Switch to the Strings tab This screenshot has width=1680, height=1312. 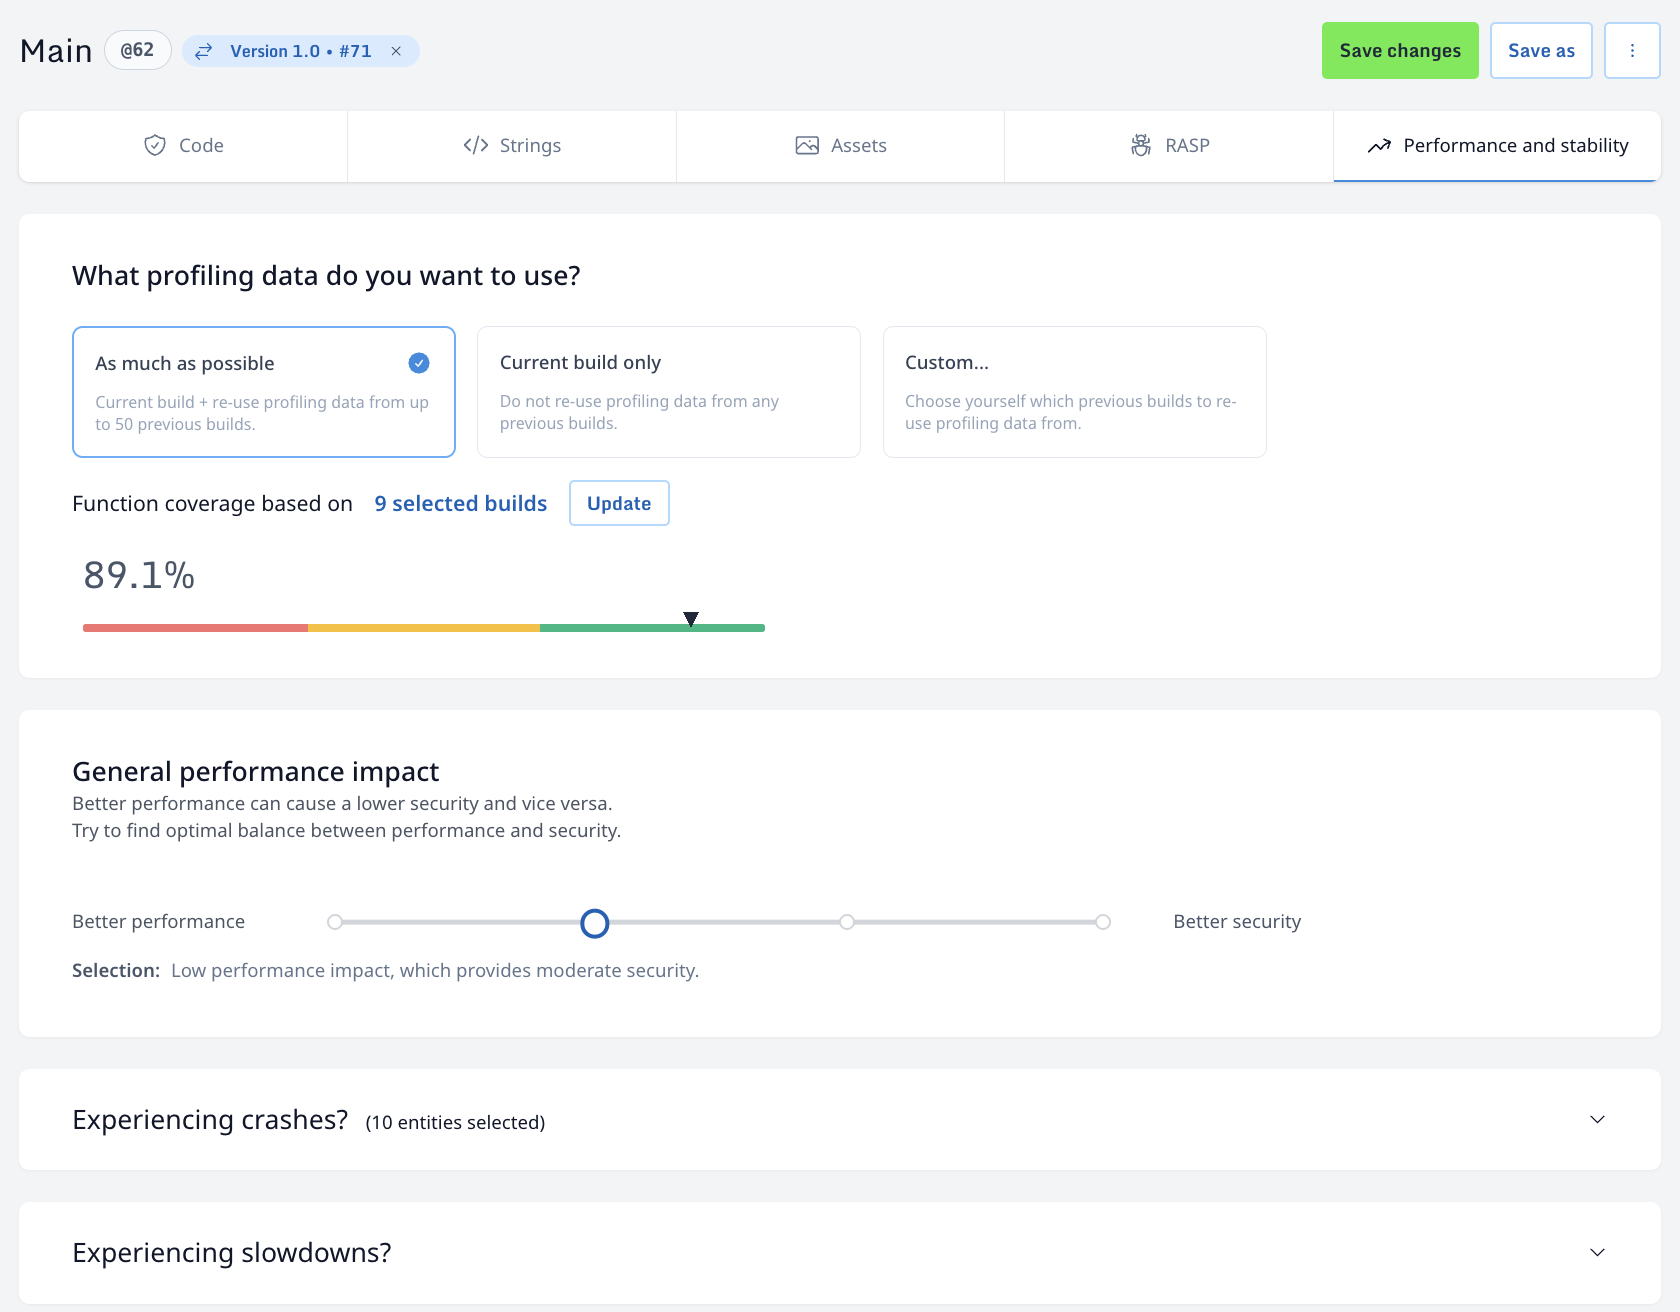tap(512, 146)
